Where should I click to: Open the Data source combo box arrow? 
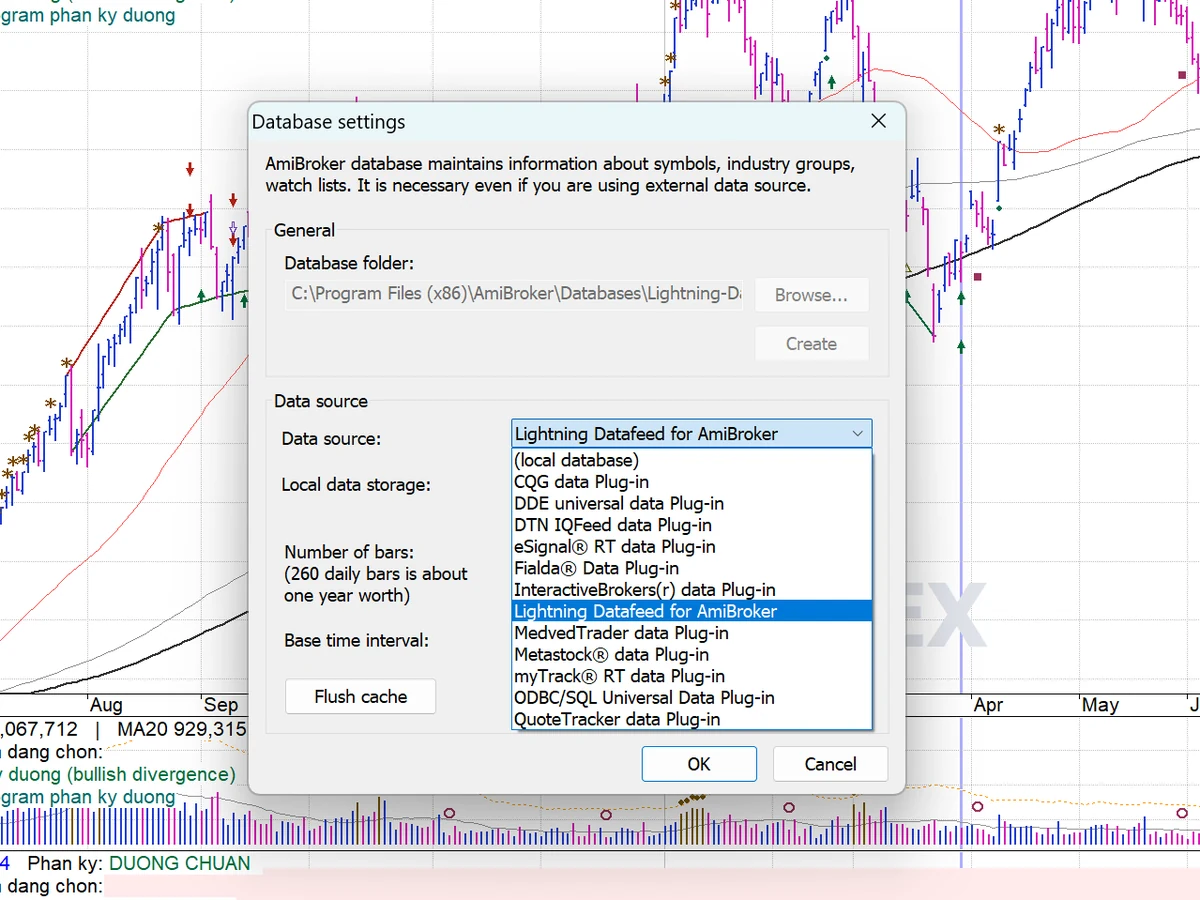coord(857,434)
